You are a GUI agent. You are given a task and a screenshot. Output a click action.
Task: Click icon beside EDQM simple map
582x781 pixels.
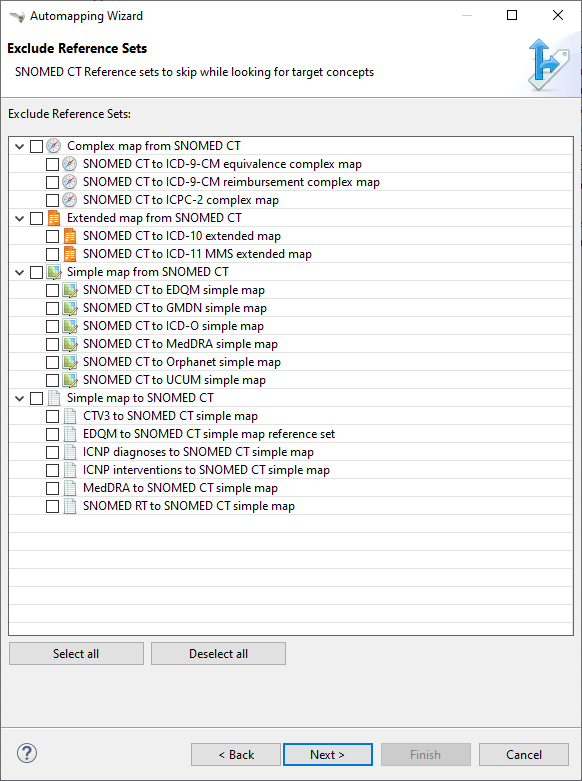click(70, 290)
